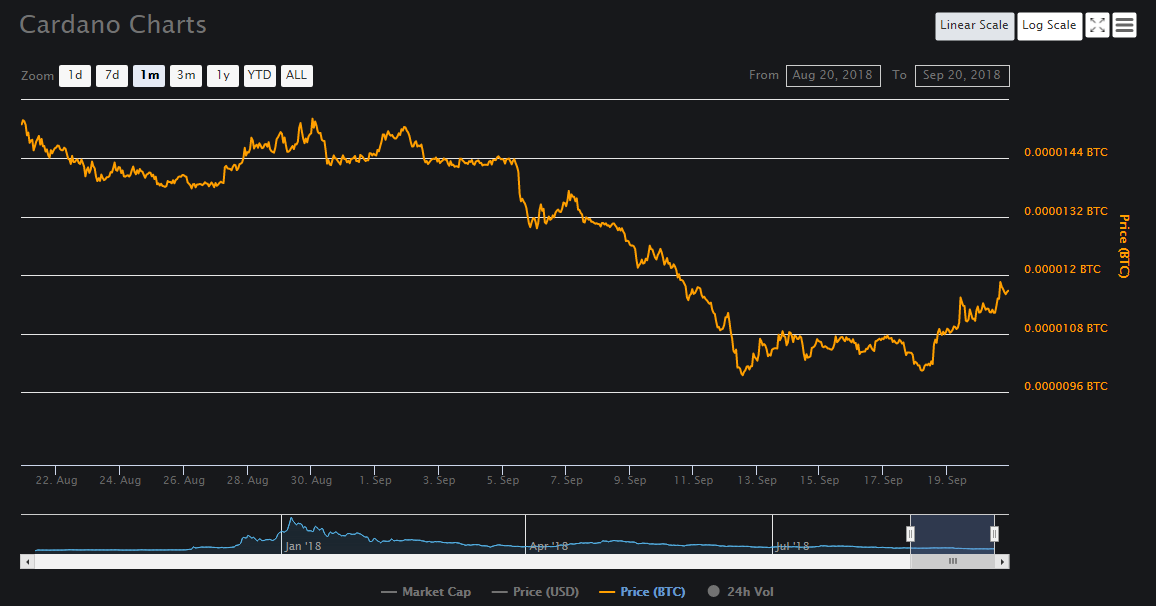The height and width of the screenshot is (606, 1156).
Task: Switch to Log Scale
Action: click(x=1049, y=26)
